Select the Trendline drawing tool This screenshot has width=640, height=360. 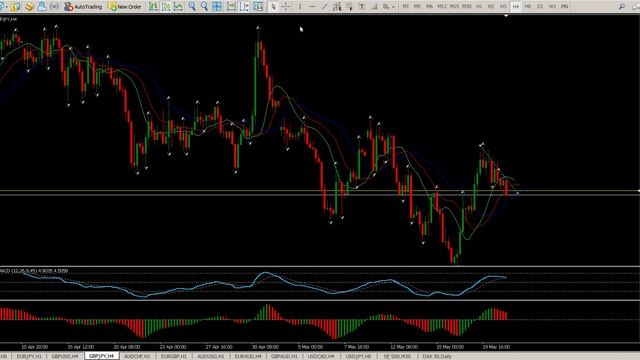[324, 7]
